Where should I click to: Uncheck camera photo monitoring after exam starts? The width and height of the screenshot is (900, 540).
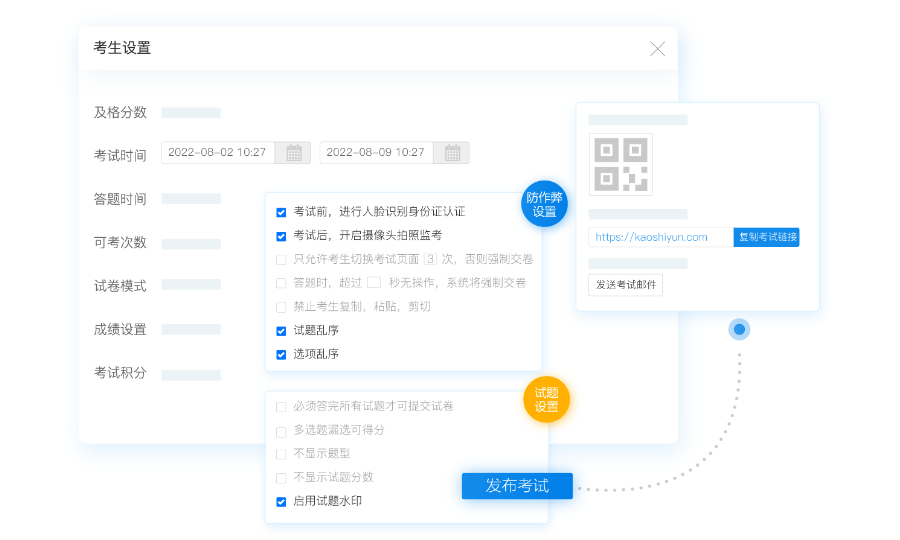click(281, 236)
